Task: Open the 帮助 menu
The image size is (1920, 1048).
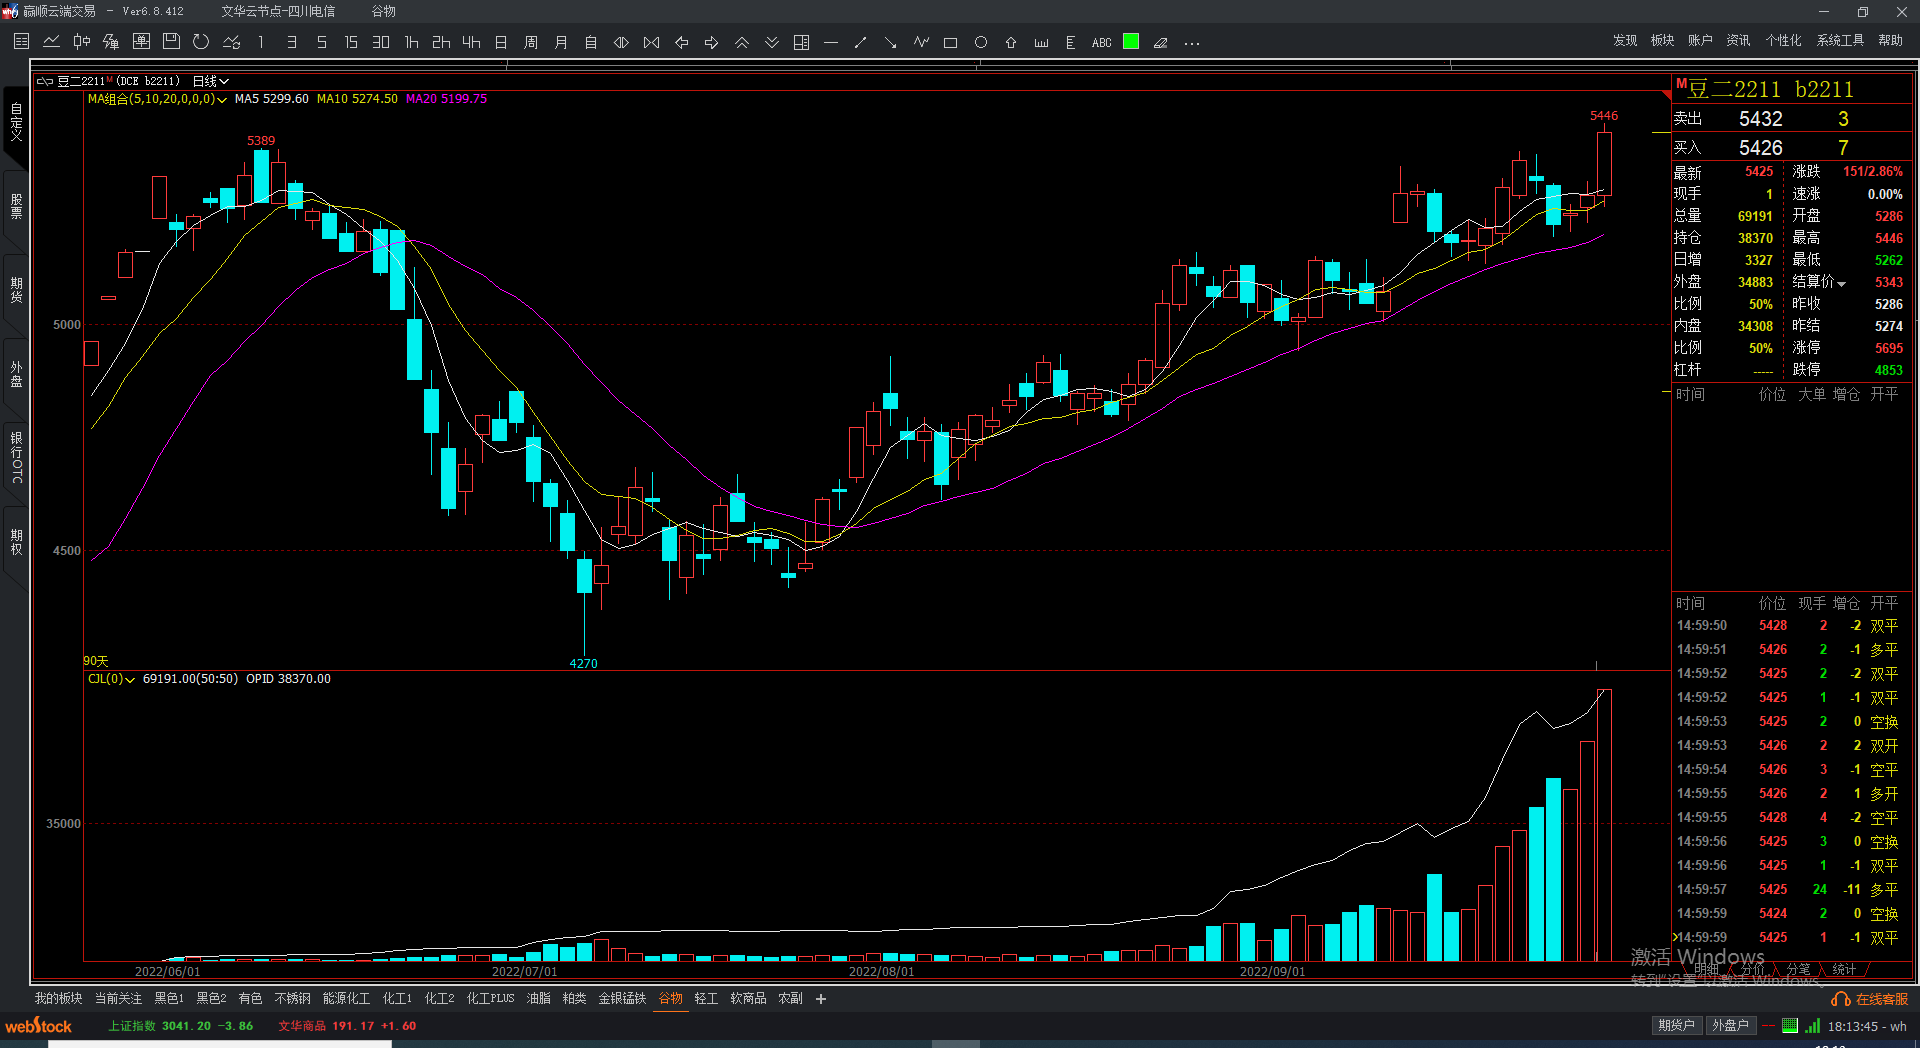Action: (1890, 40)
